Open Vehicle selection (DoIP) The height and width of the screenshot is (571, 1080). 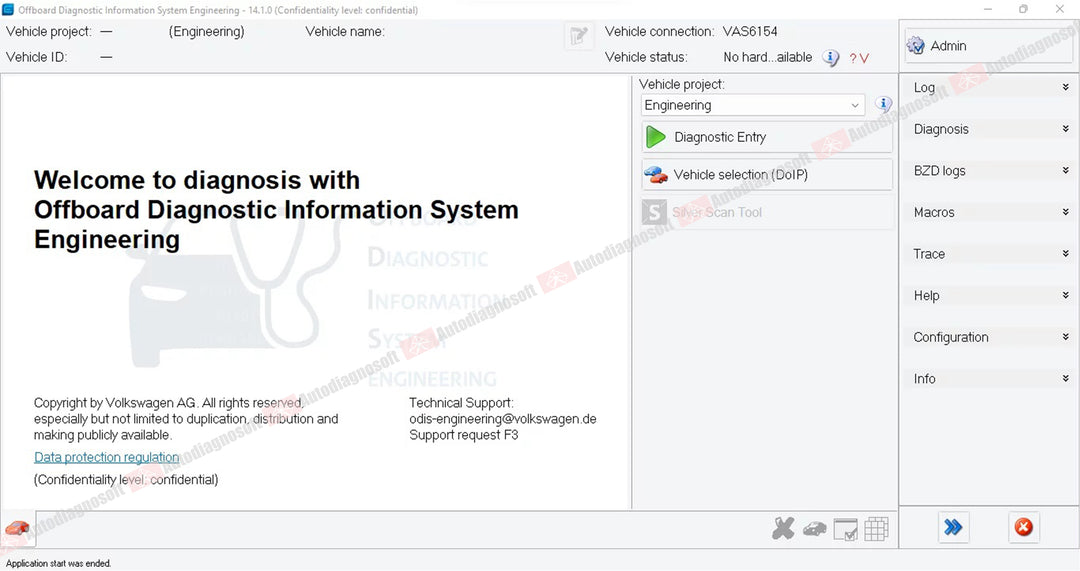click(767, 175)
